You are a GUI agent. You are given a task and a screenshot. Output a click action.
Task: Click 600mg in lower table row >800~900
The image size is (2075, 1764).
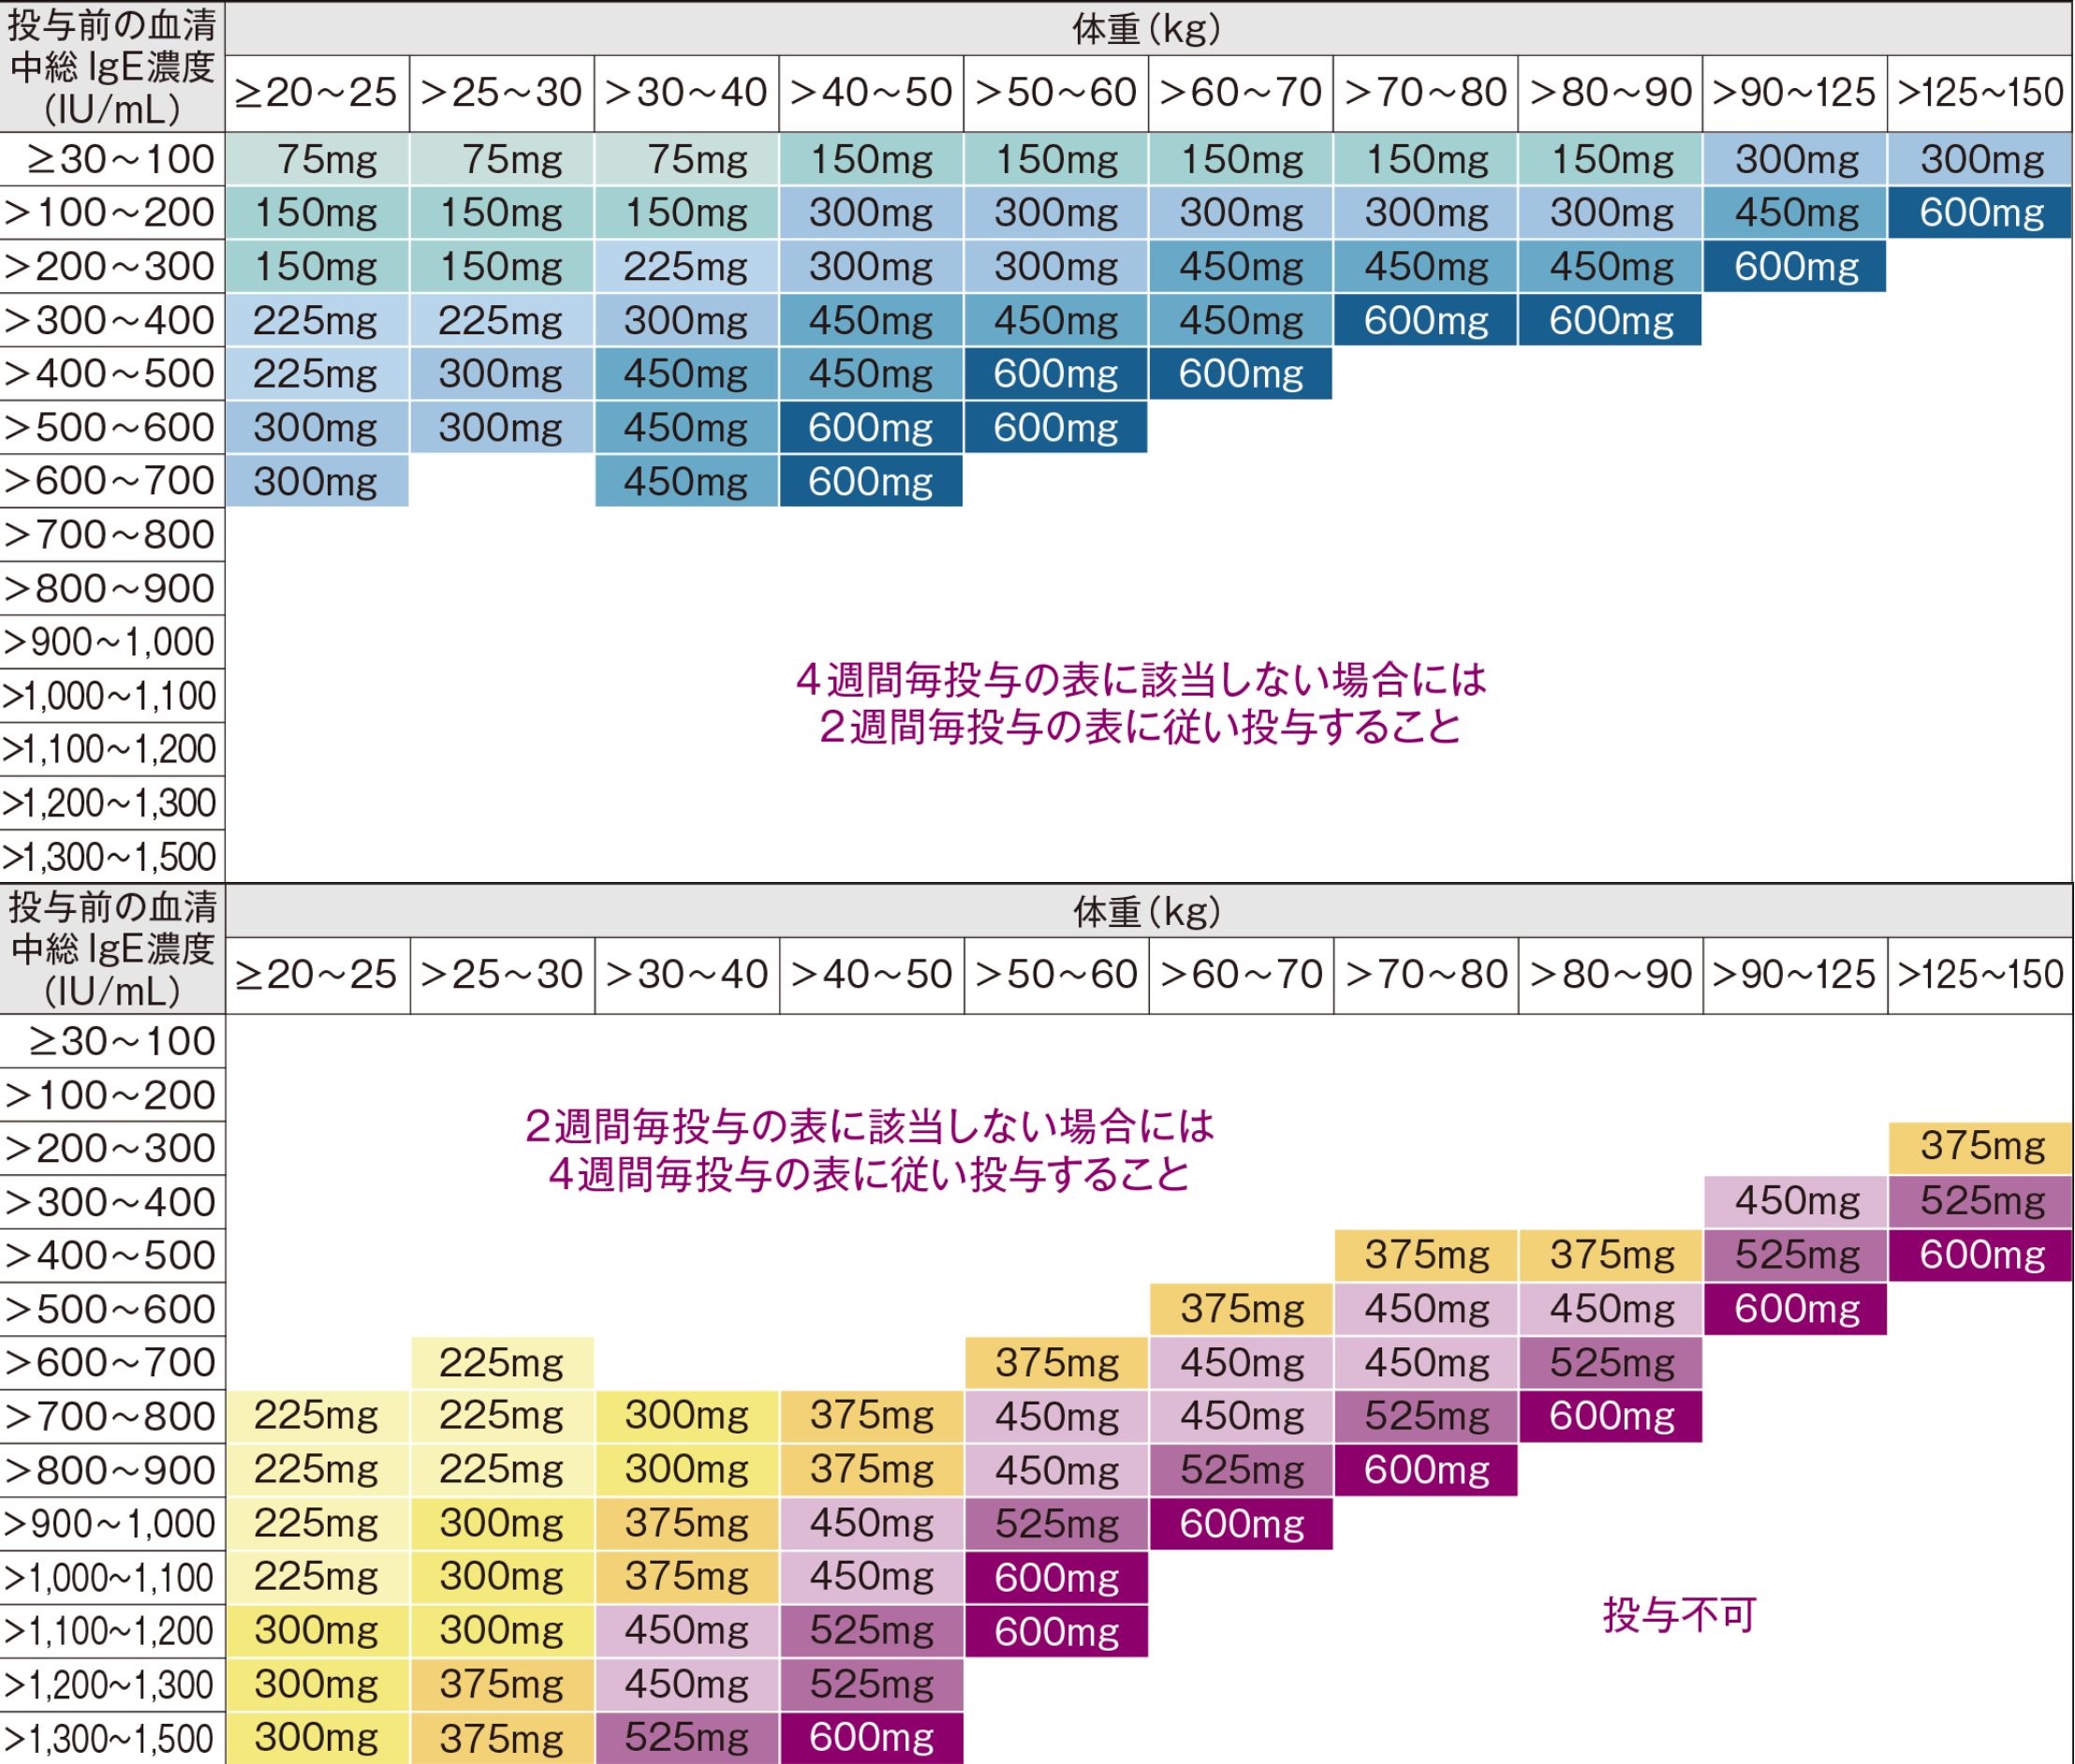click(x=1426, y=1470)
